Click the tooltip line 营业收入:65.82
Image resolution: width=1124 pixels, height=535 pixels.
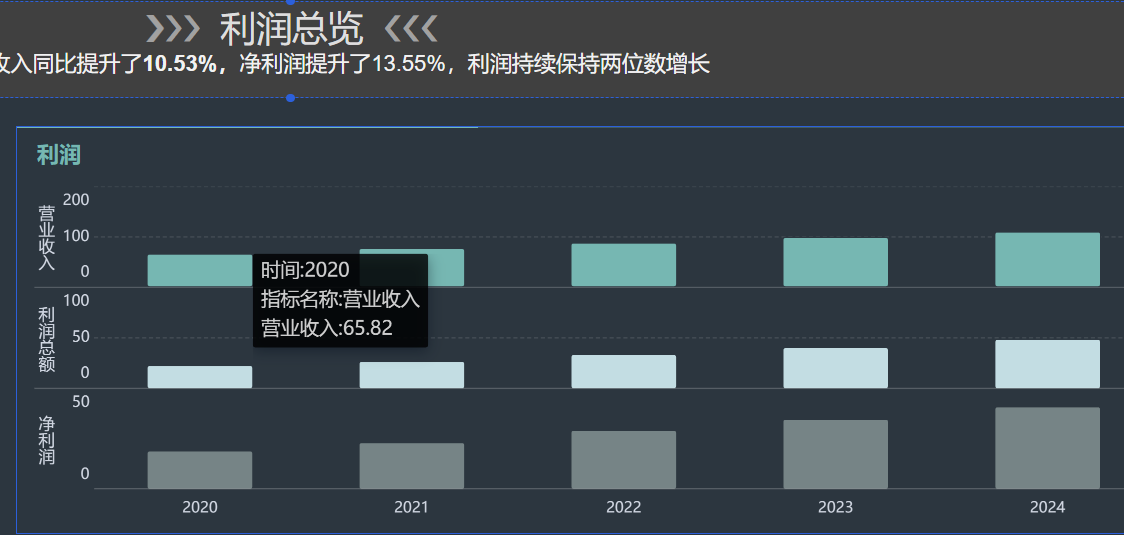click(327, 328)
